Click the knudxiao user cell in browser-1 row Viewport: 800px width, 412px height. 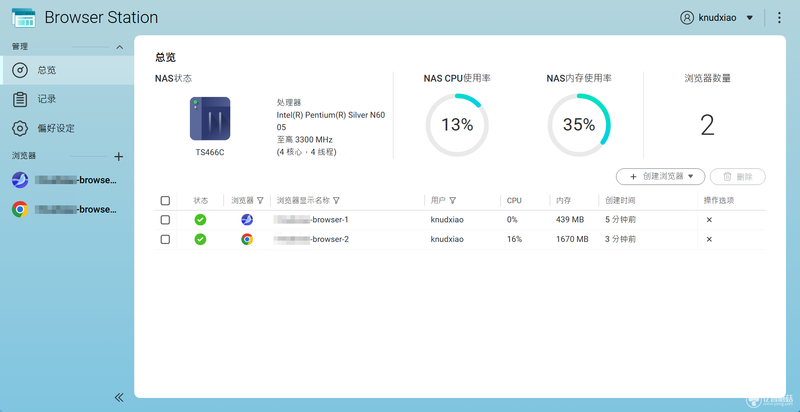[x=447, y=220]
